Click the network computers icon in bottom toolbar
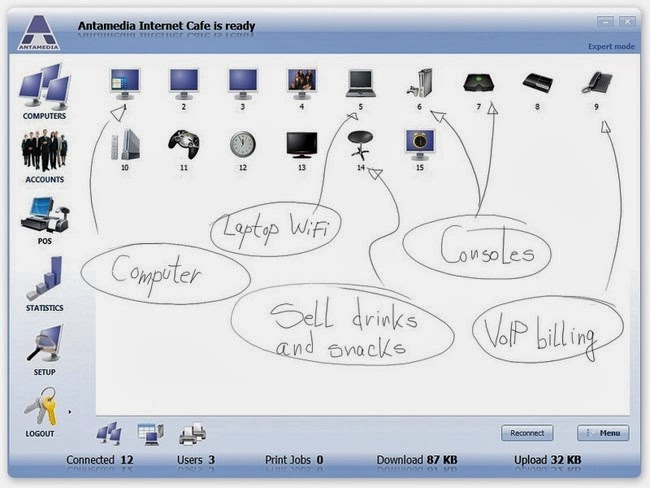Screen dimensions: 650x488 click(x=109, y=434)
